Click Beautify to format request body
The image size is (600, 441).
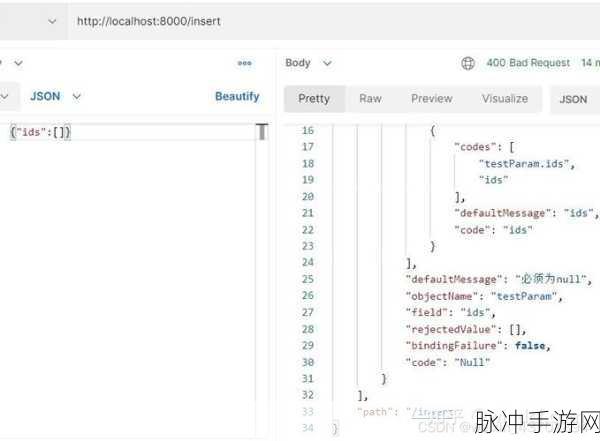237,96
